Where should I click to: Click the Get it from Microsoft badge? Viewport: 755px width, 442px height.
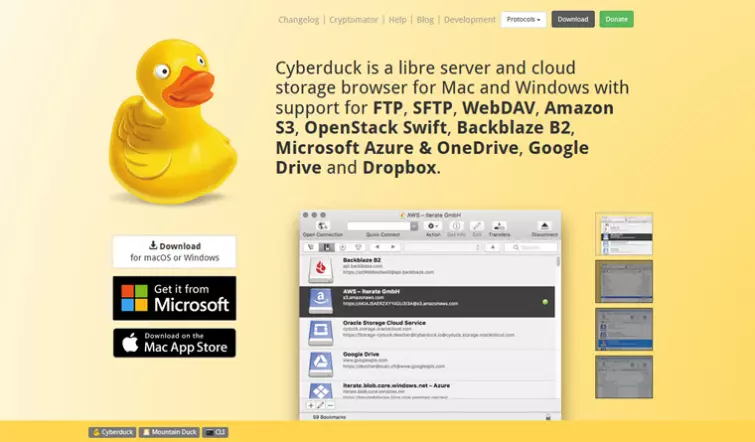pos(174,298)
